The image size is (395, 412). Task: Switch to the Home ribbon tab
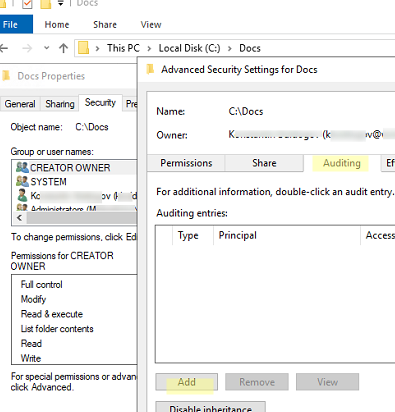57,25
